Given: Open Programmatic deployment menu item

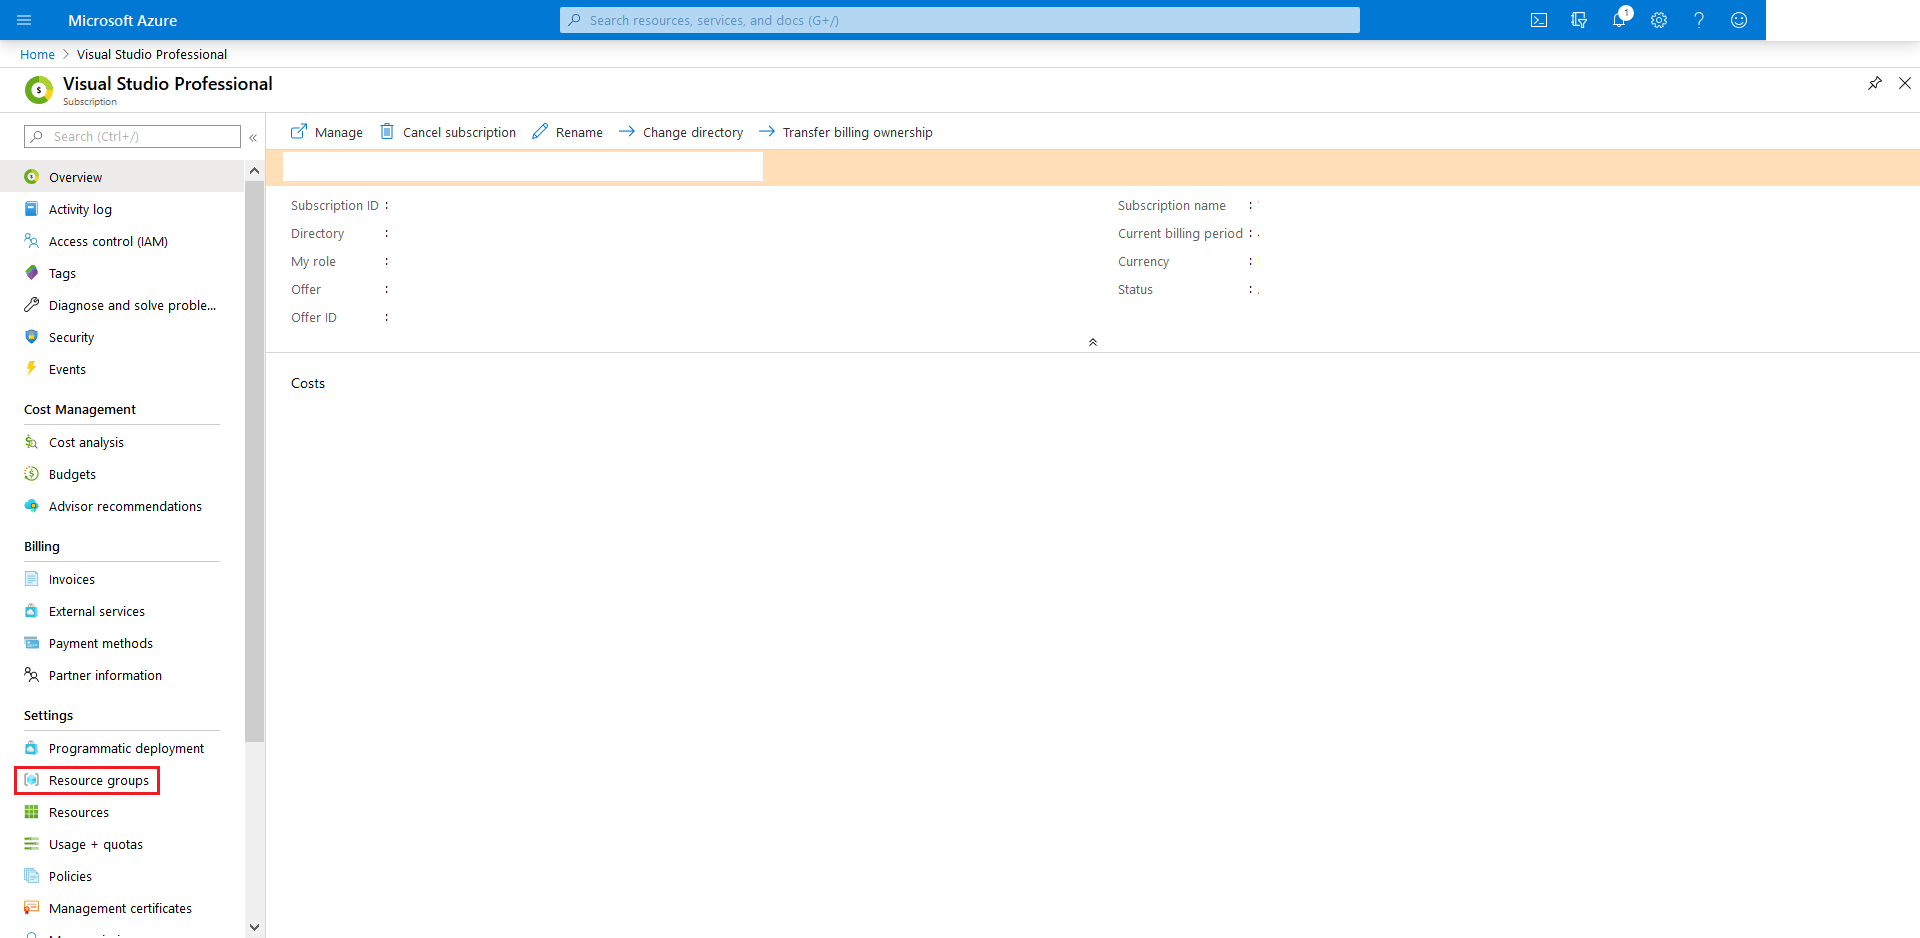Looking at the screenshot, I should 122,748.
